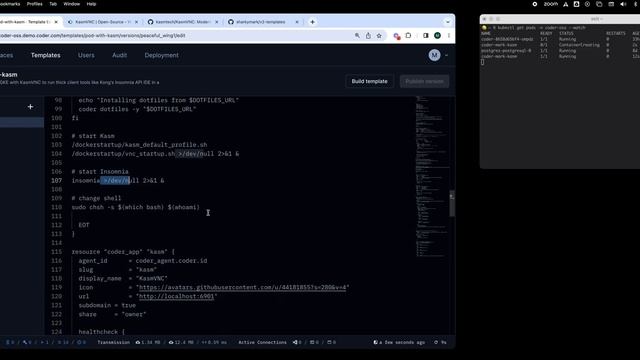Click the 'healthcheck {' line
Screen dimensions: 640x360
(x=102, y=332)
